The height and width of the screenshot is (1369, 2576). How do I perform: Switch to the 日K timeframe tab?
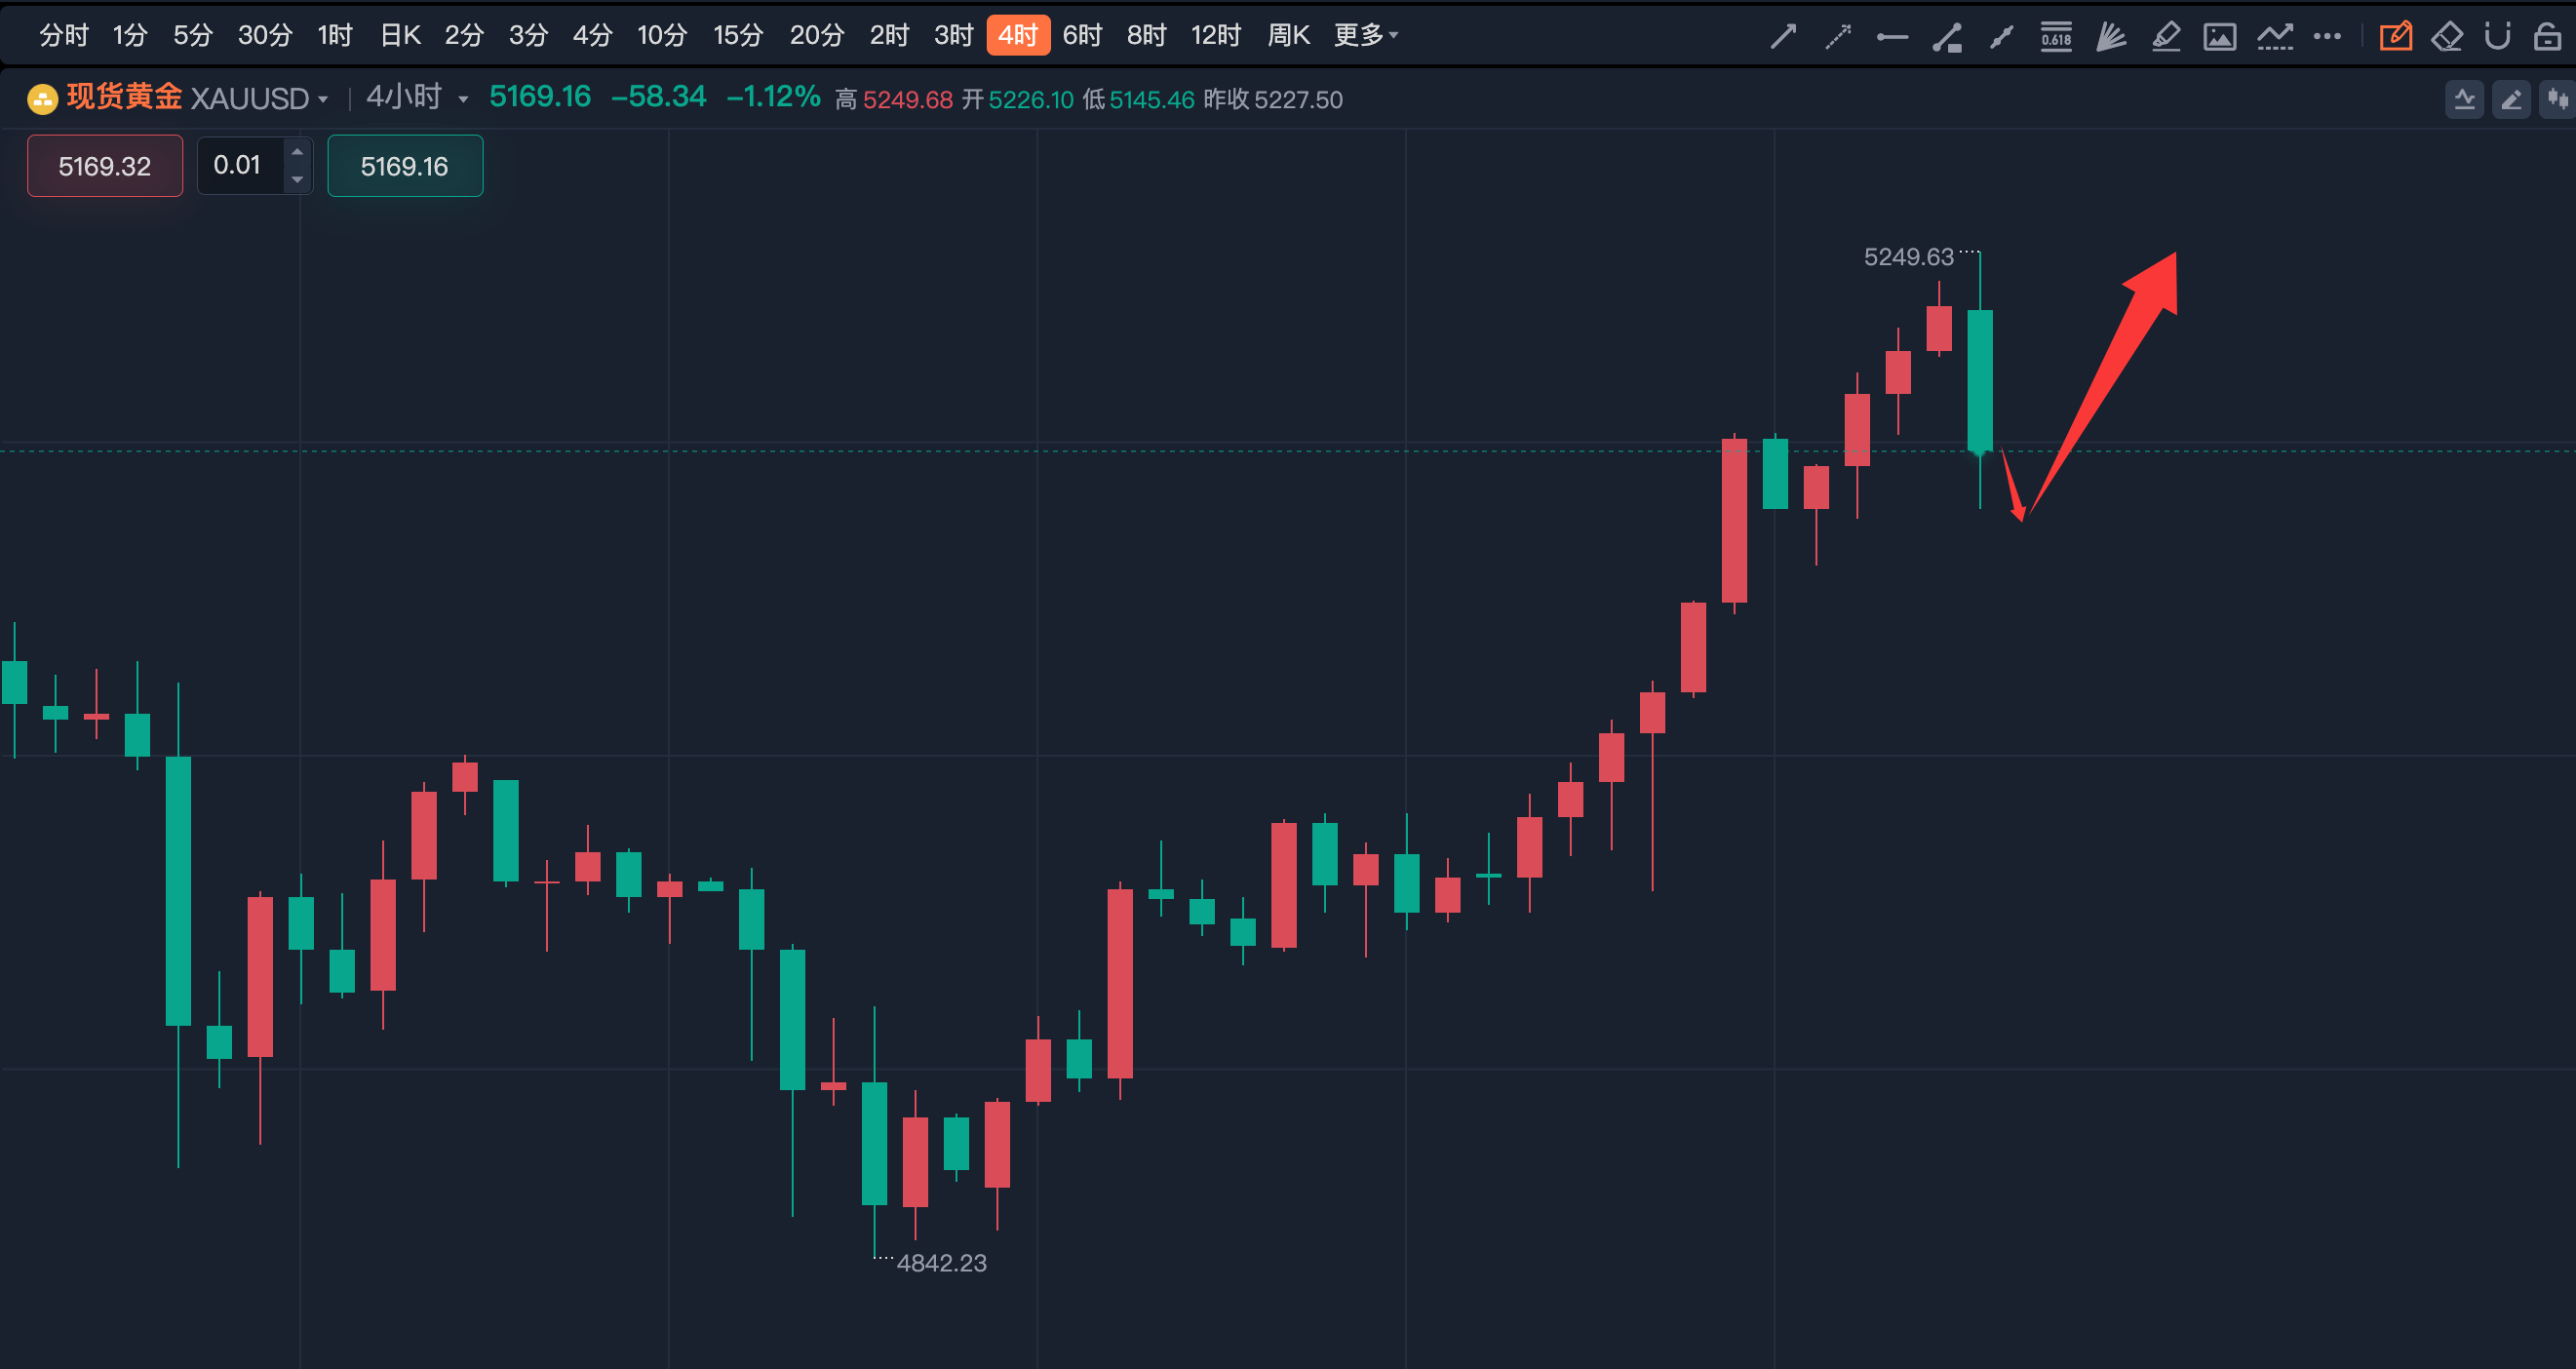tap(400, 35)
